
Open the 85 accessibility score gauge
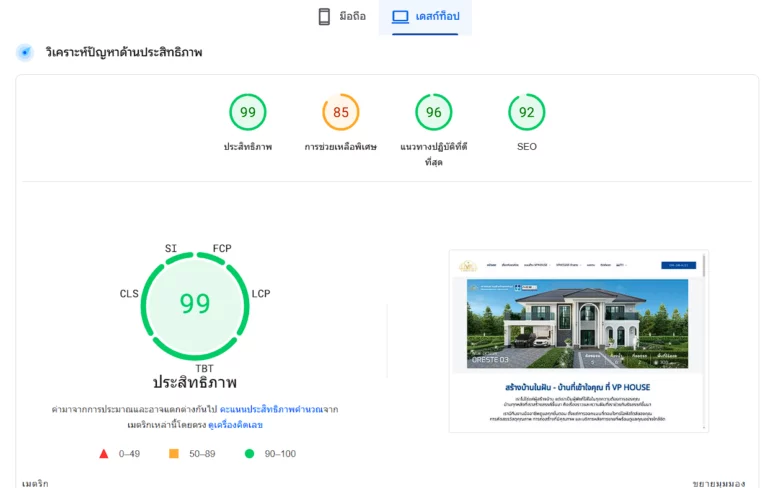coord(341,112)
